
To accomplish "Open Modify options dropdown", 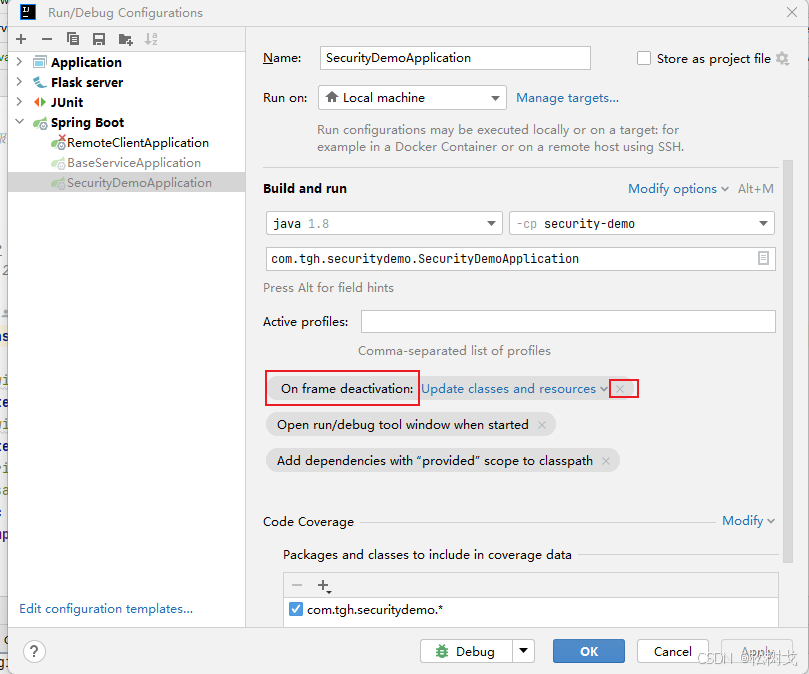I will pos(678,189).
